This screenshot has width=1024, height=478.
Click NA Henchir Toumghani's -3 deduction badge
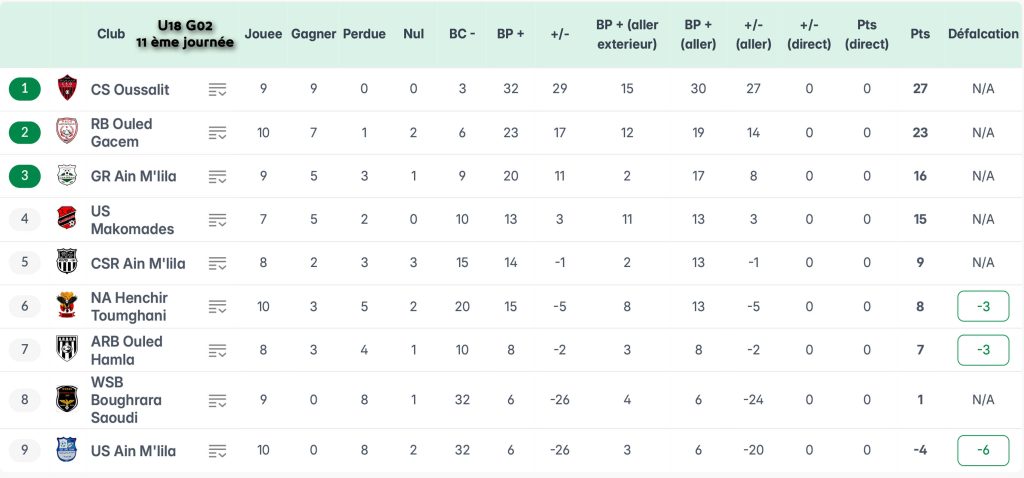click(x=983, y=306)
